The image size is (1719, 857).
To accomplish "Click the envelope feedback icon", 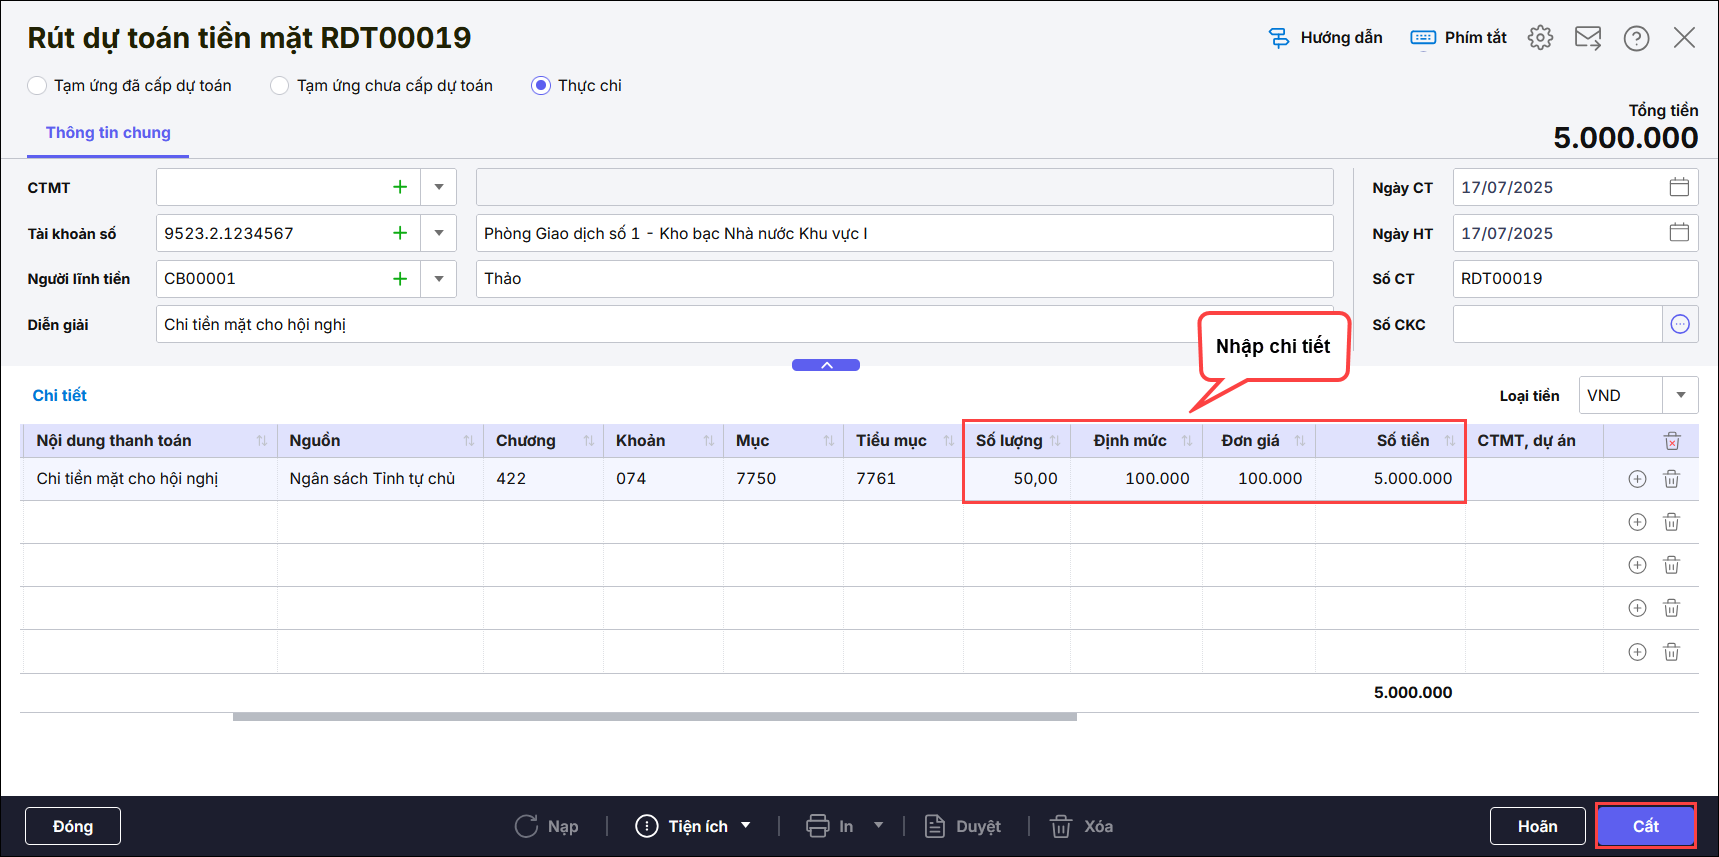I will pyautogui.click(x=1588, y=38).
